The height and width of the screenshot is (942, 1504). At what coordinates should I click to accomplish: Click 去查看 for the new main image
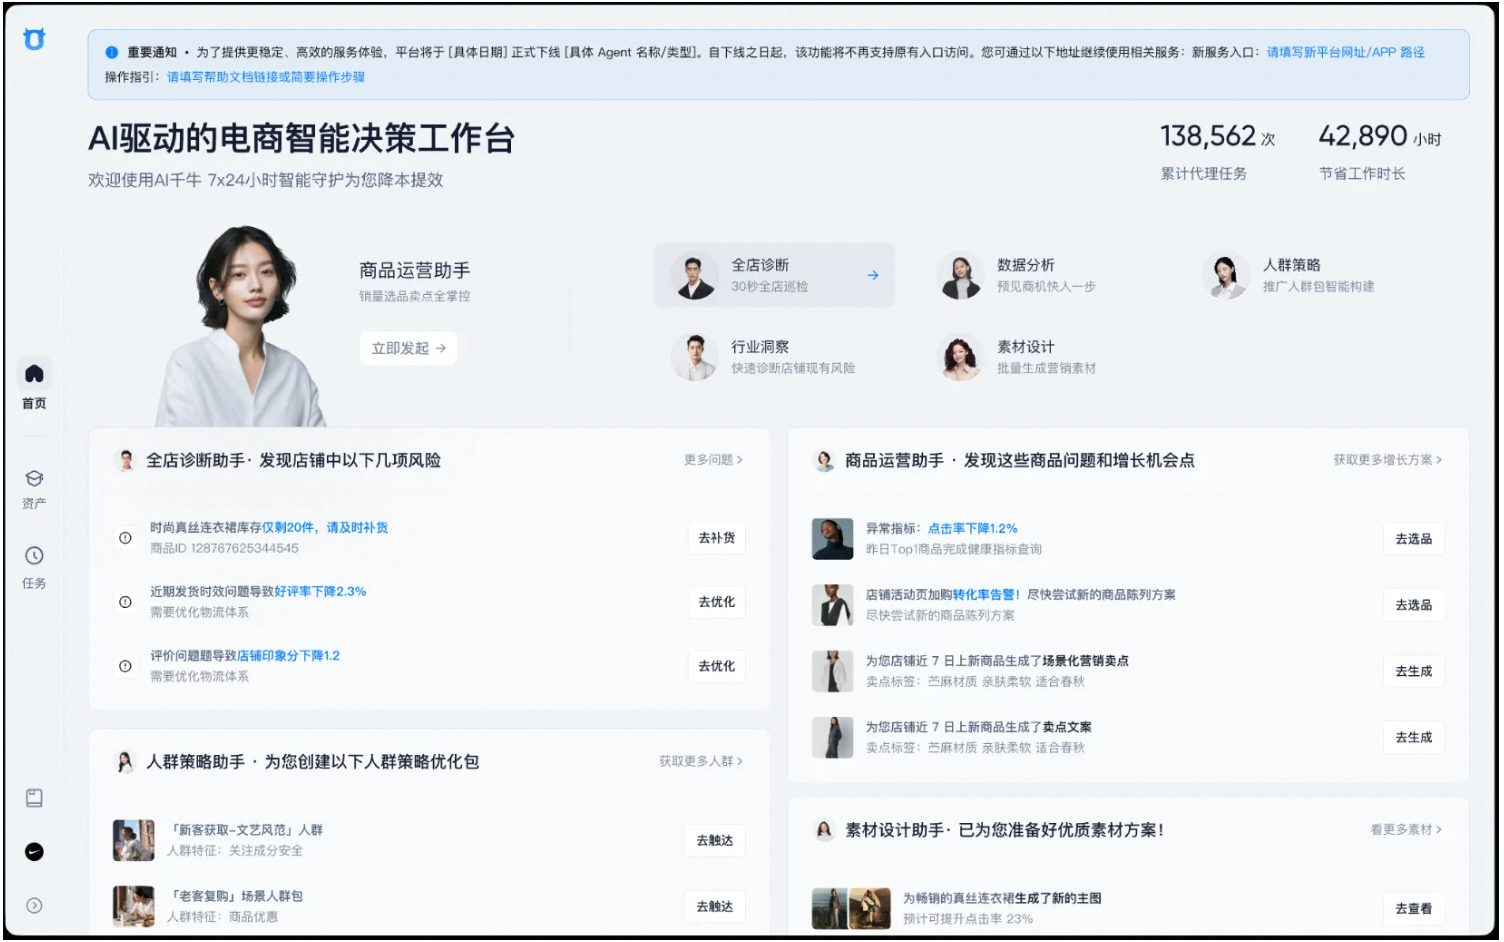tap(1413, 909)
